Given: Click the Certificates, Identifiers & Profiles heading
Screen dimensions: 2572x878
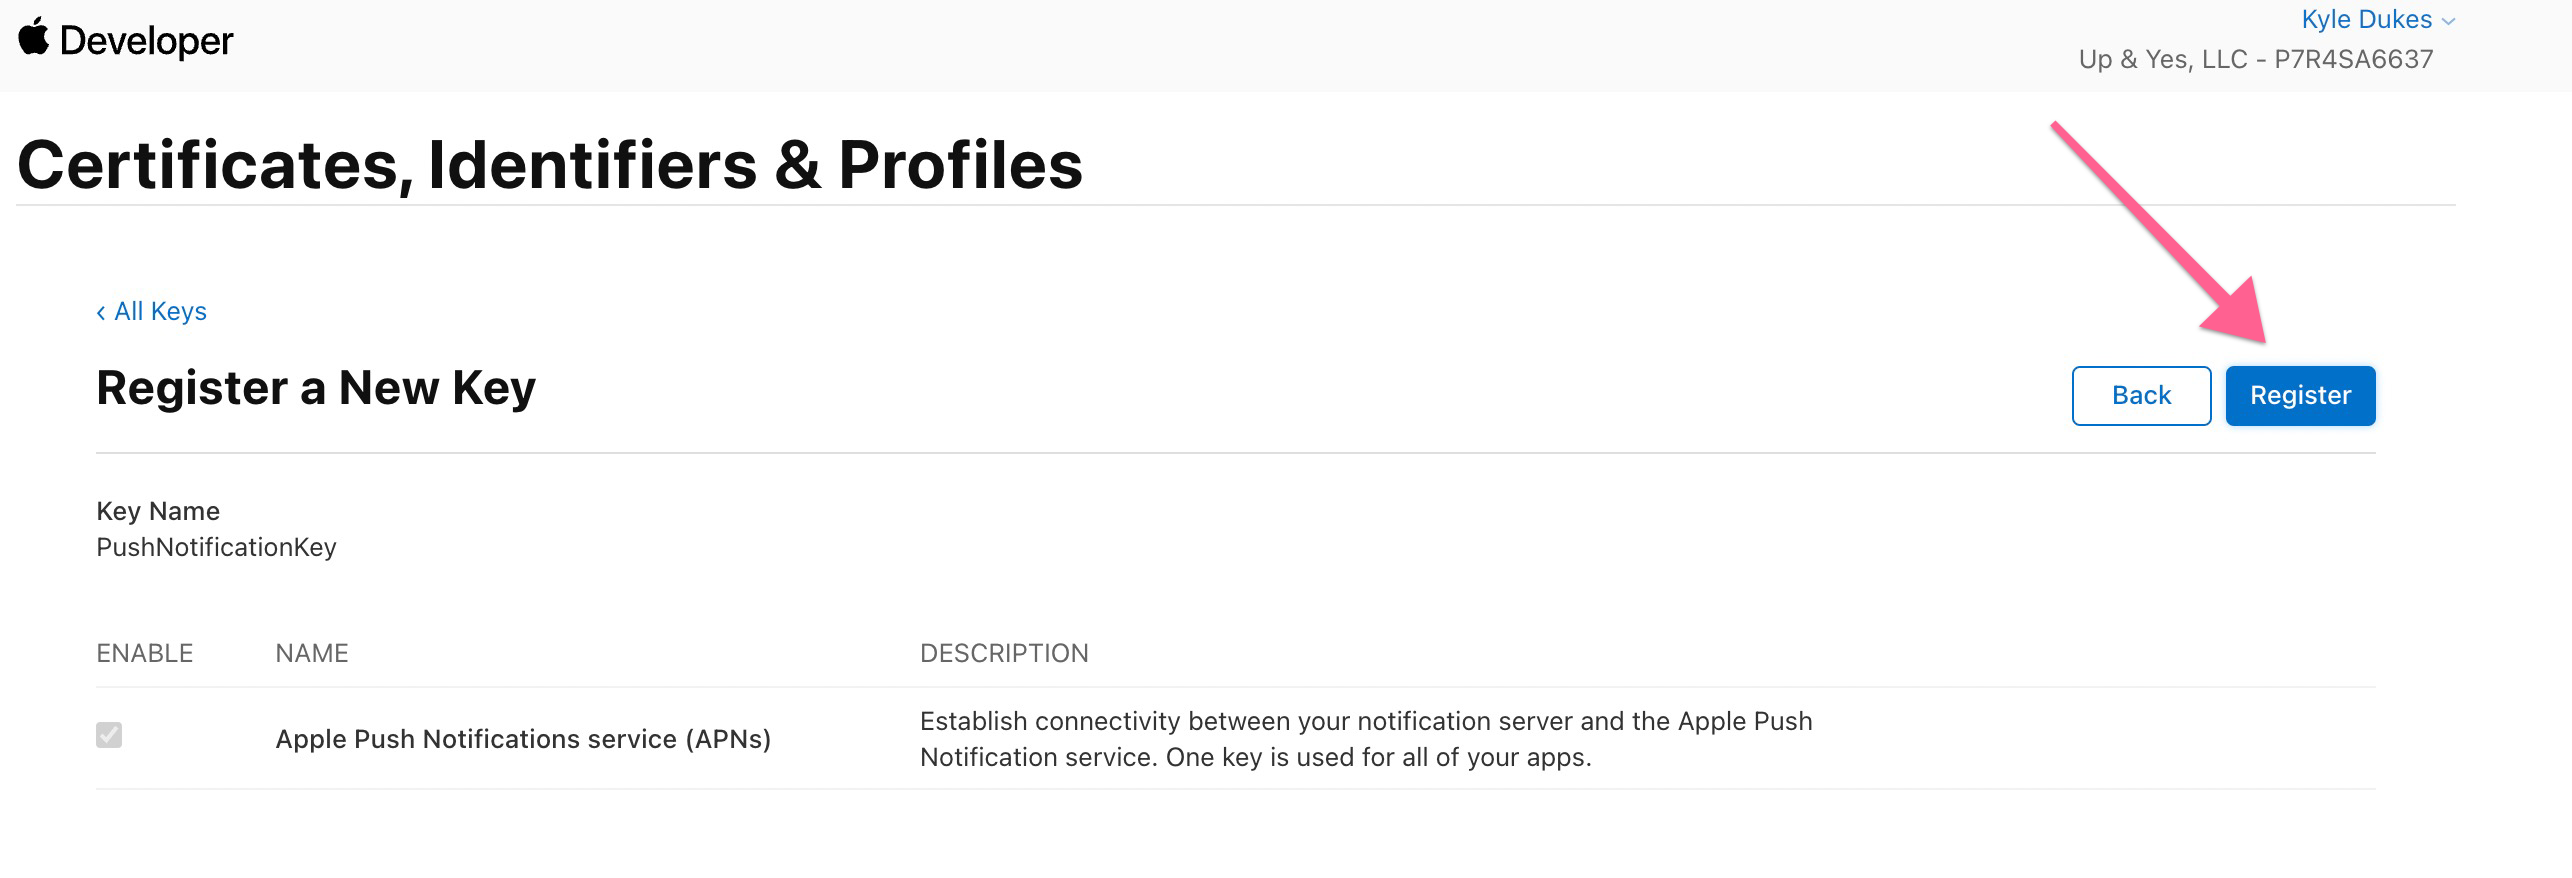Looking at the screenshot, I should [x=550, y=164].
